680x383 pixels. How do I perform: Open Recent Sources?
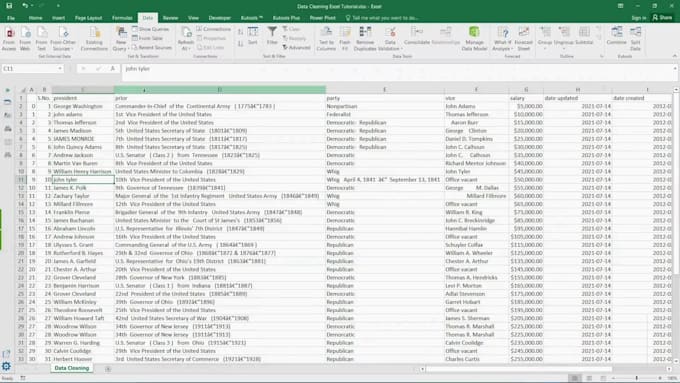[x=152, y=47]
